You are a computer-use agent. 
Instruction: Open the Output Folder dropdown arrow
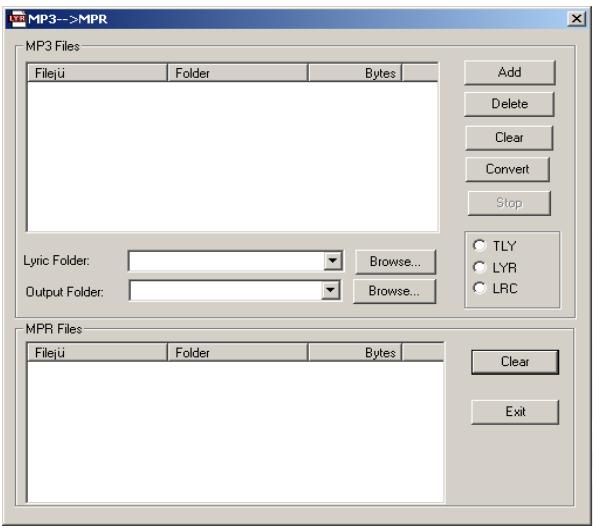pos(331,290)
